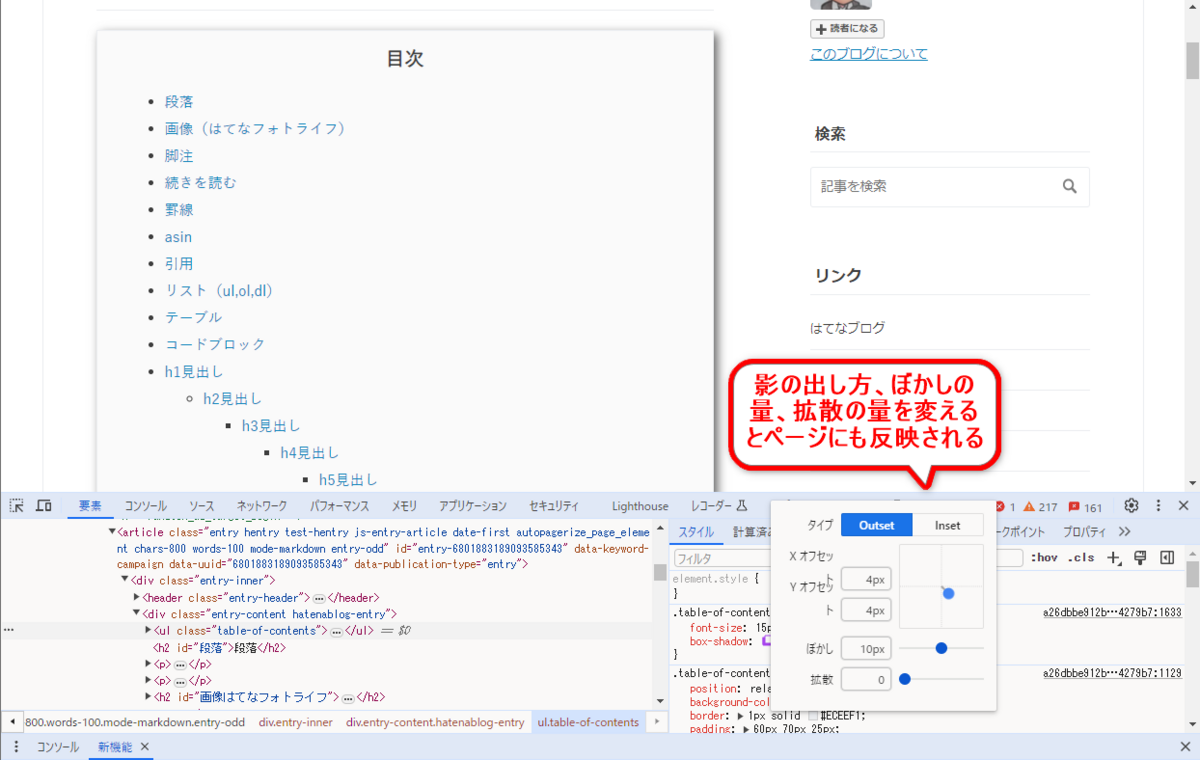The height and width of the screenshot is (760, 1200).
Task: Toggle the computed styles sidebar icon
Action: tap(1167, 558)
